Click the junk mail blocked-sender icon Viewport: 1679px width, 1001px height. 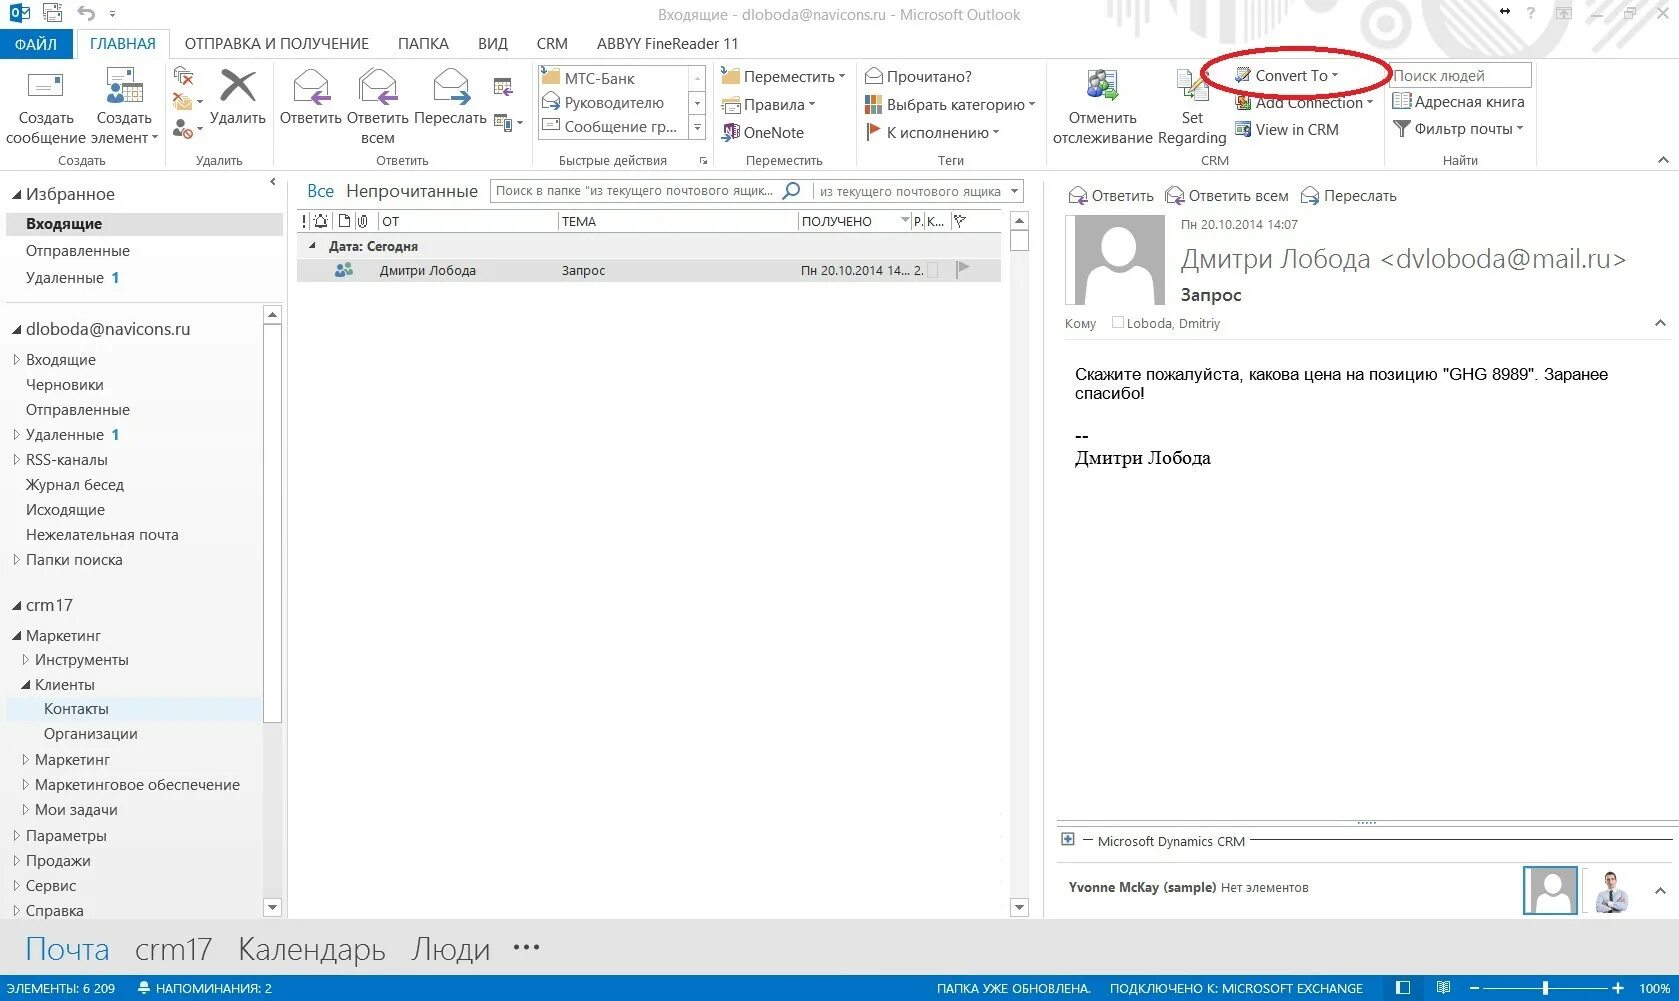pos(183,128)
